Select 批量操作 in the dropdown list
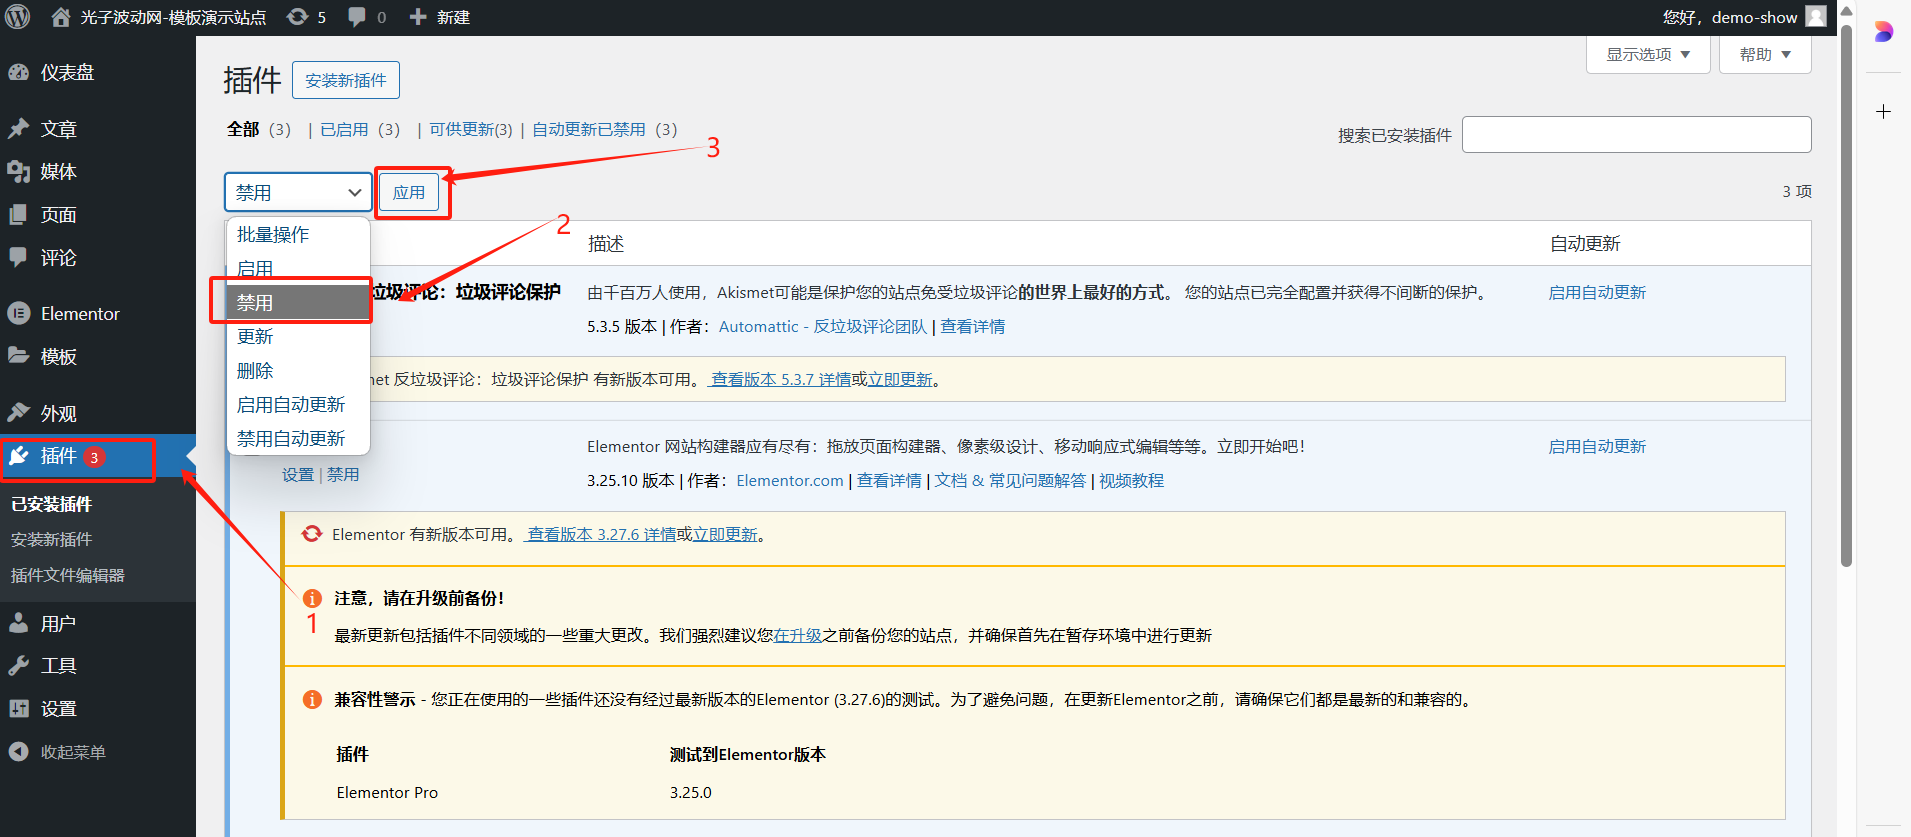This screenshot has height=837, width=1911. (298, 234)
